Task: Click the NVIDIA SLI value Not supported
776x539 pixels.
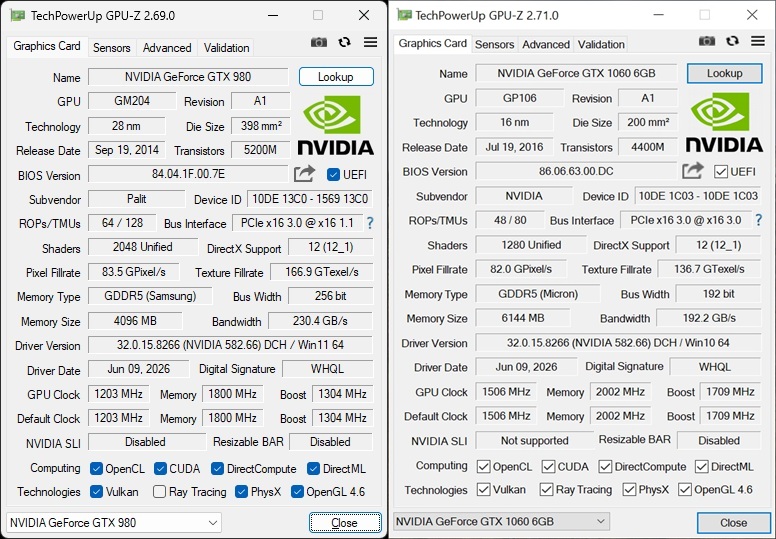Action: tap(534, 441)
